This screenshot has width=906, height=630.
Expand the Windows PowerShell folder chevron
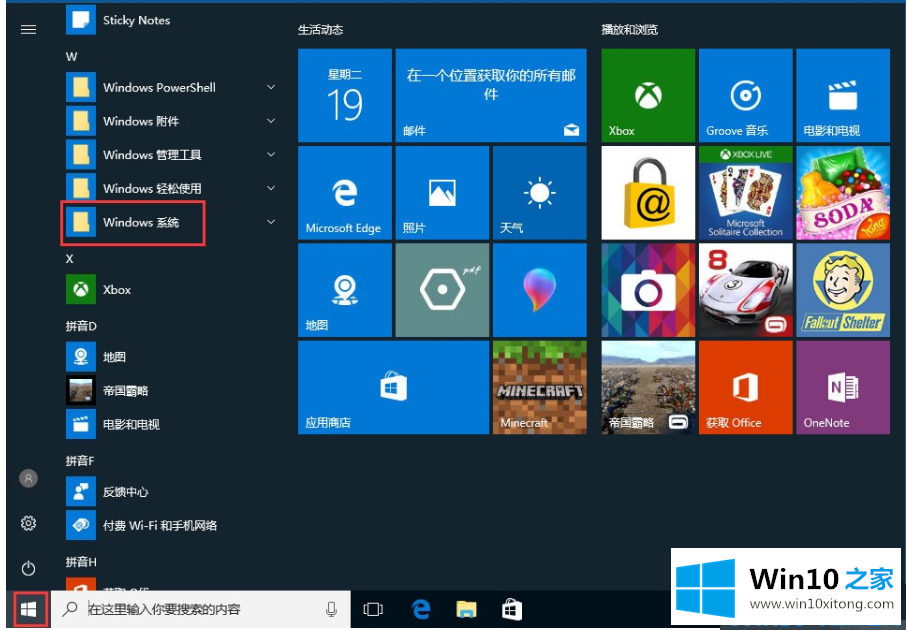[271, 87]
